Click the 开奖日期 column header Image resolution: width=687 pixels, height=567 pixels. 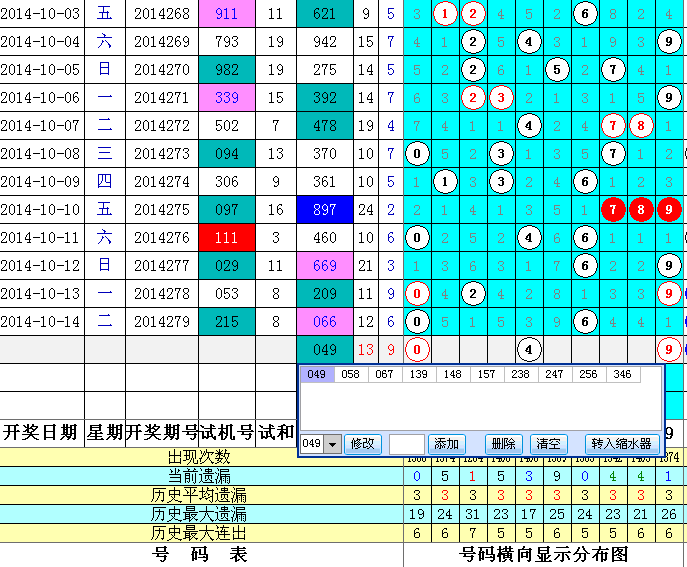coord(41,432)
